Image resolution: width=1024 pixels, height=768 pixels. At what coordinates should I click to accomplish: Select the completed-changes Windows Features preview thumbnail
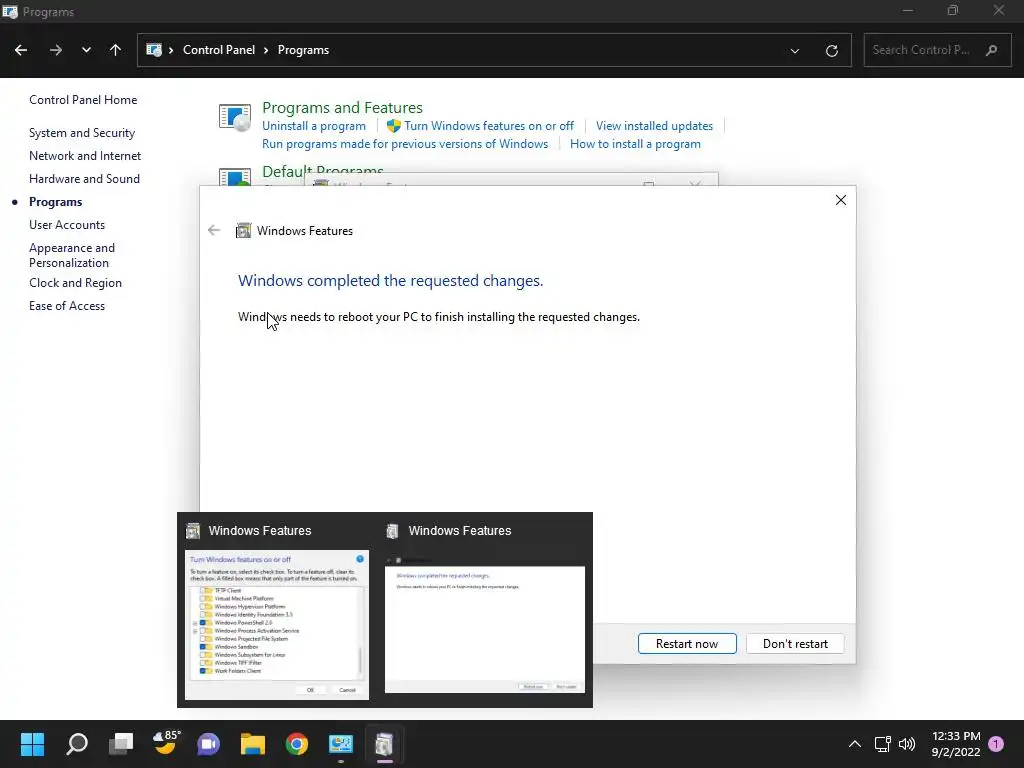(x=485, y=625)
